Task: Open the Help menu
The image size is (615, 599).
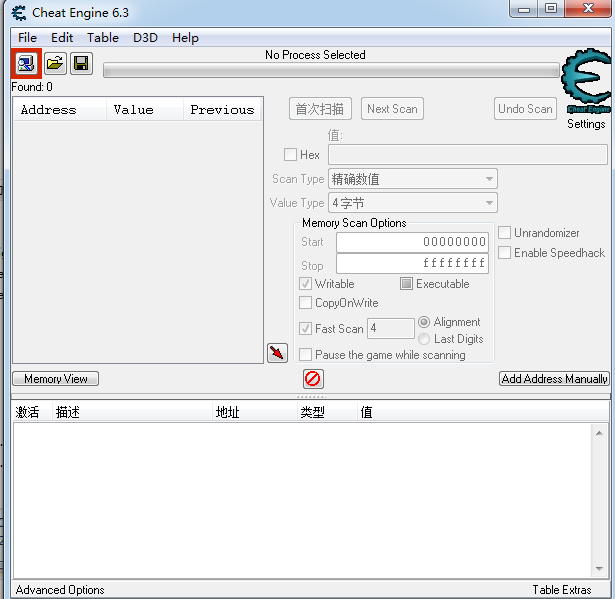Action: pos(186,38)
